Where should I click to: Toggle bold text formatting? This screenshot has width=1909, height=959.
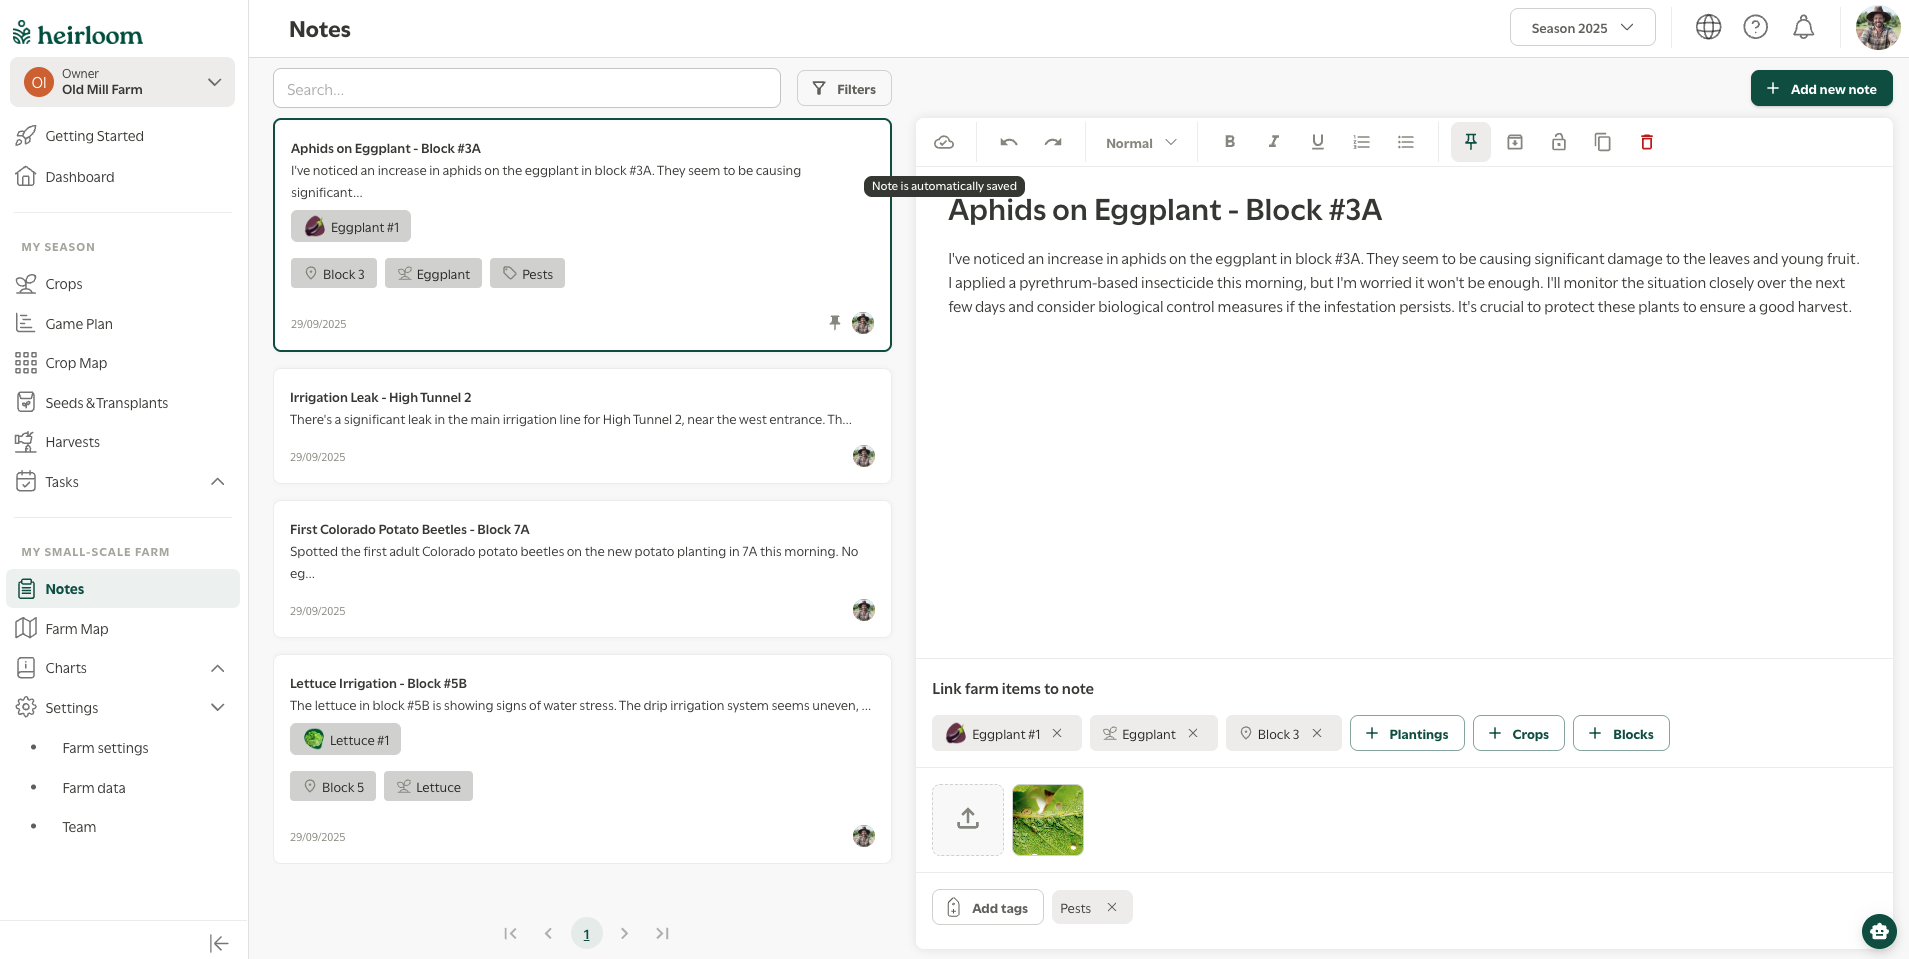tap(1229, 142)
